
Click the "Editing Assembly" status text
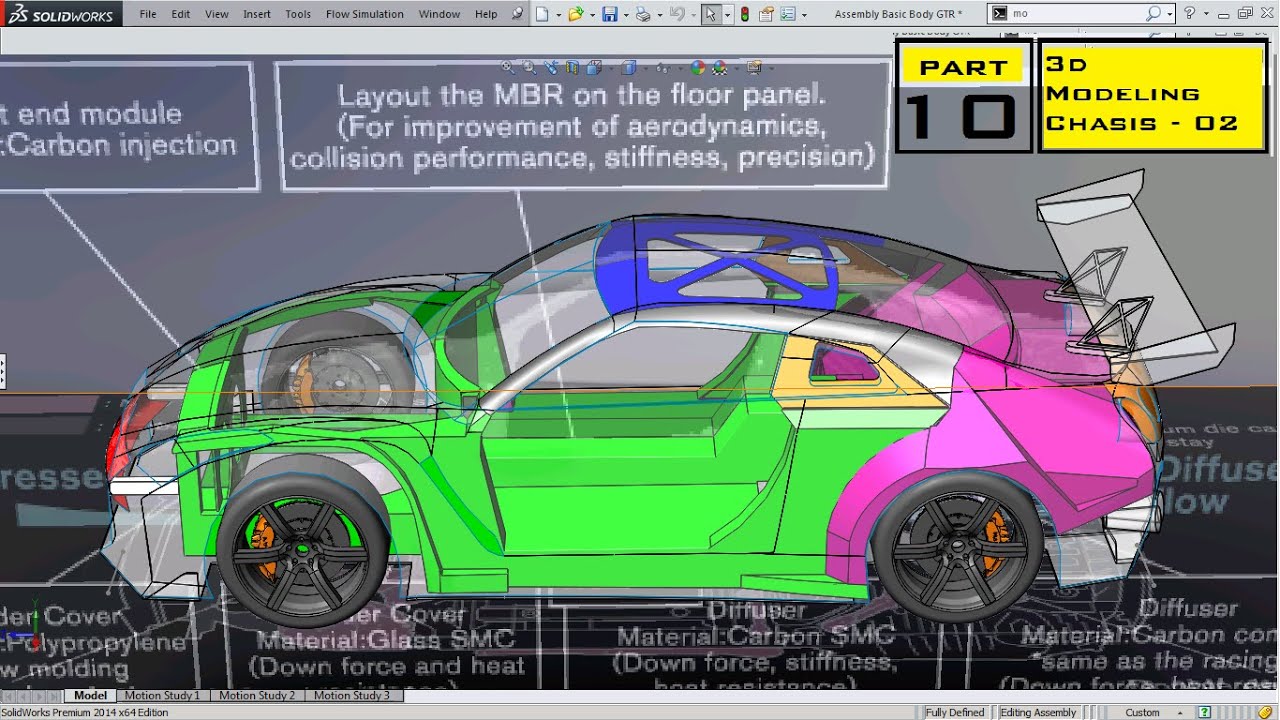pos(1038,713)
